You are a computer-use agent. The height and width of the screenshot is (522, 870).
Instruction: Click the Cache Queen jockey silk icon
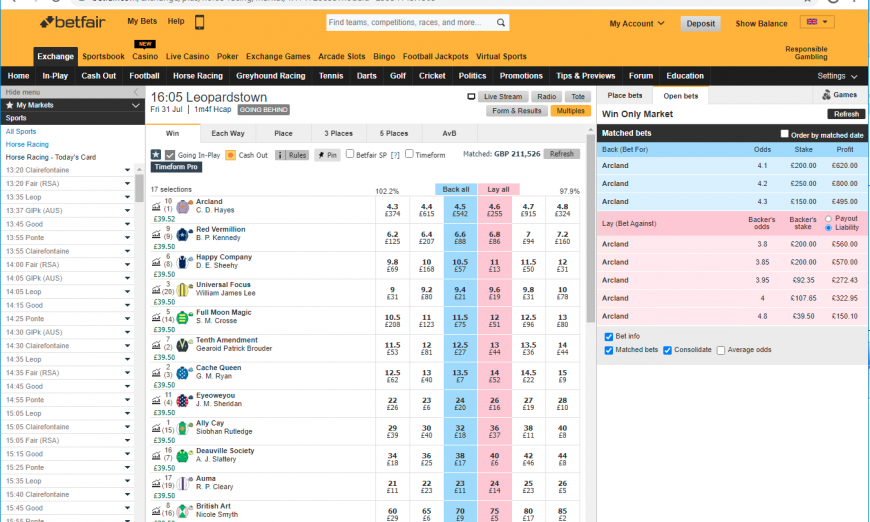pos(183,373)
